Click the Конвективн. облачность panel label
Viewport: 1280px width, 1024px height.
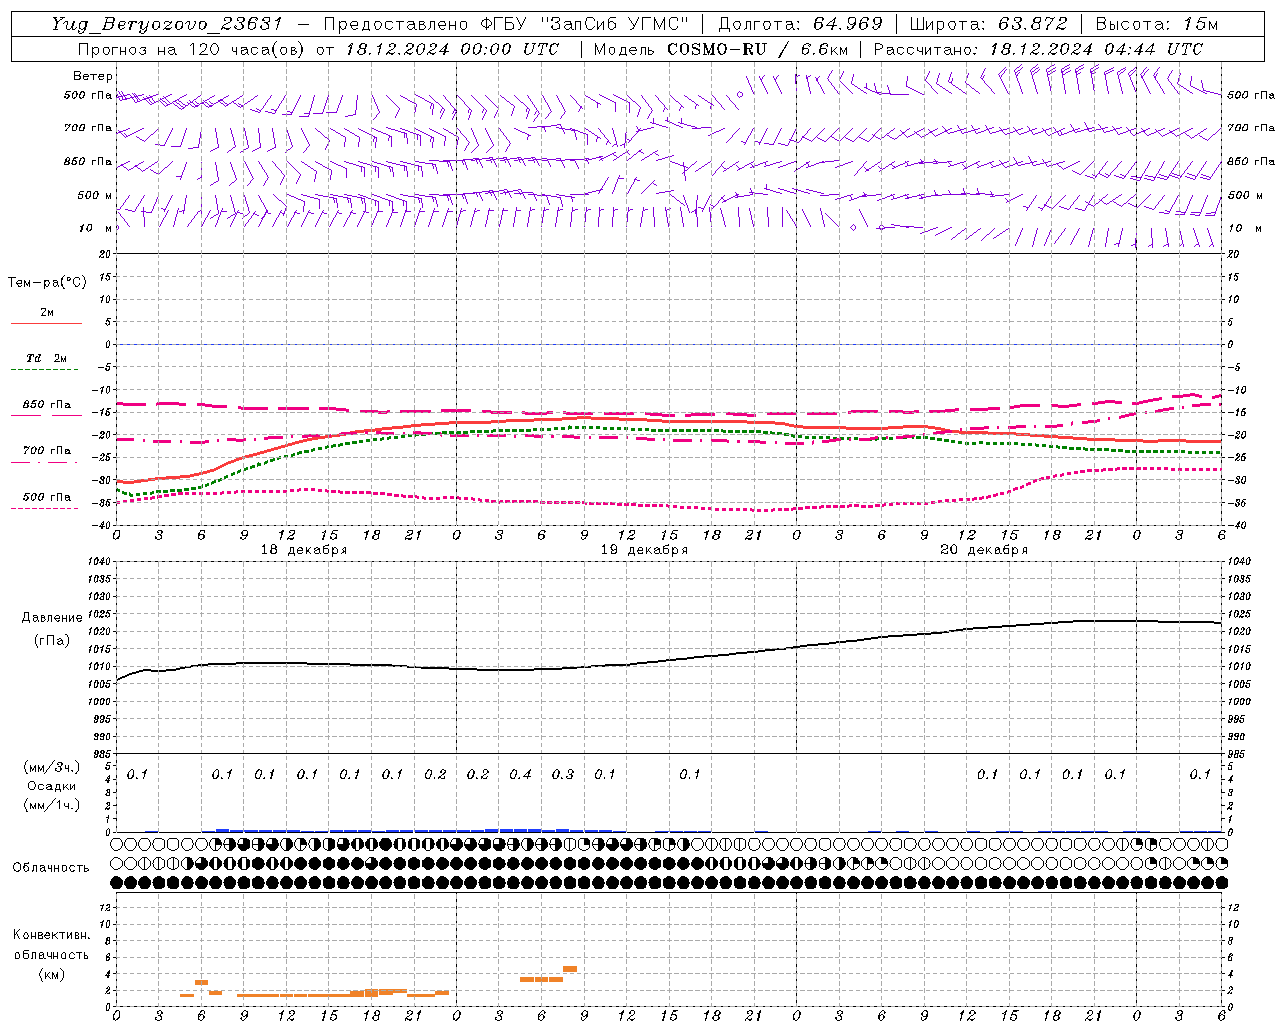[51, 954]
